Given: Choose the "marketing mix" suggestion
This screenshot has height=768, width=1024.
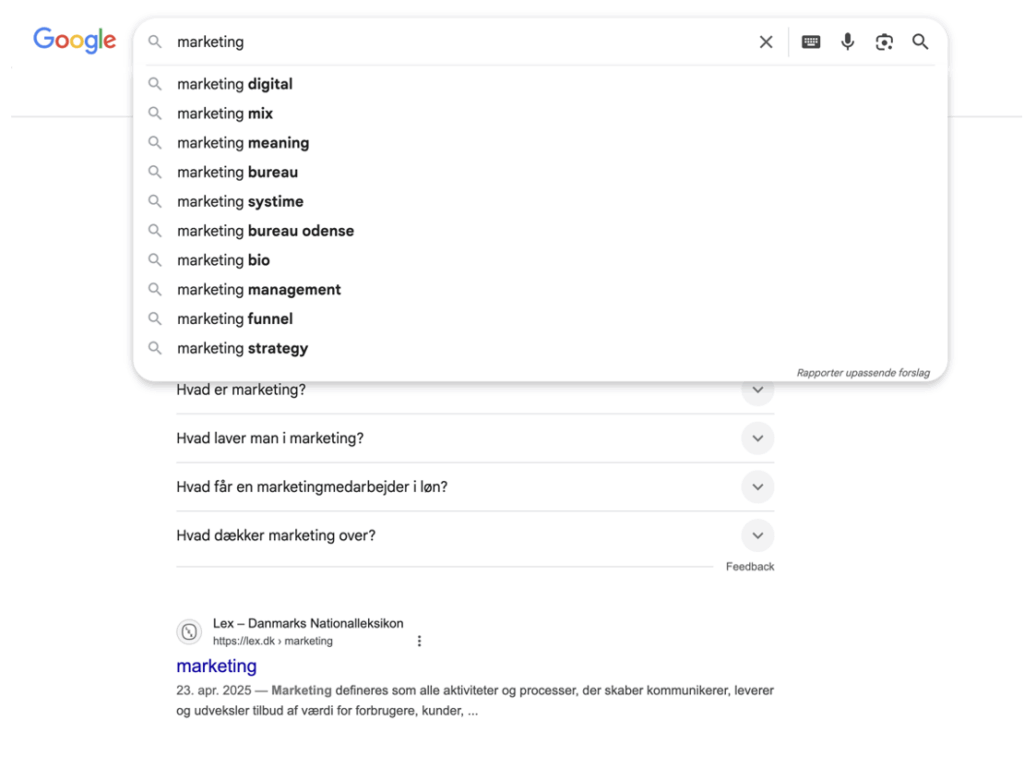Looking at the screenshot, I should tap(225, 114).
